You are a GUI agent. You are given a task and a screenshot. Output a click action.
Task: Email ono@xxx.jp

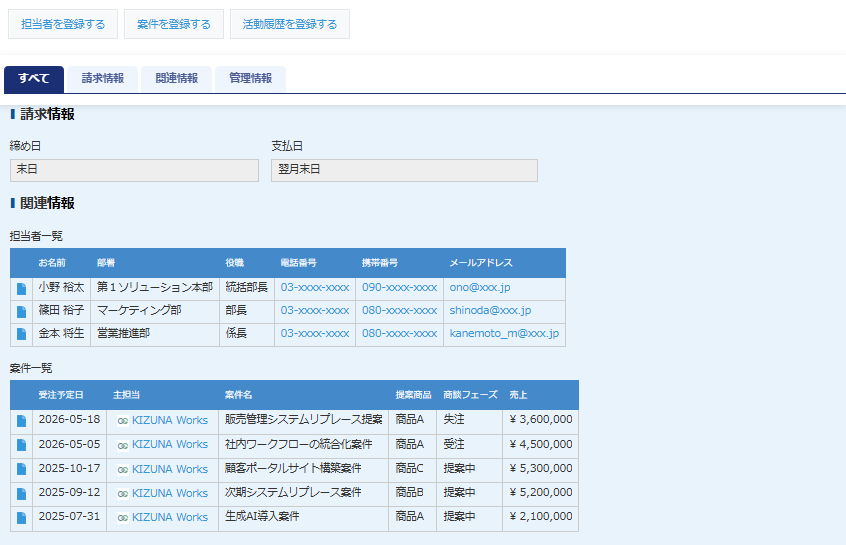[x=480, y=288]
